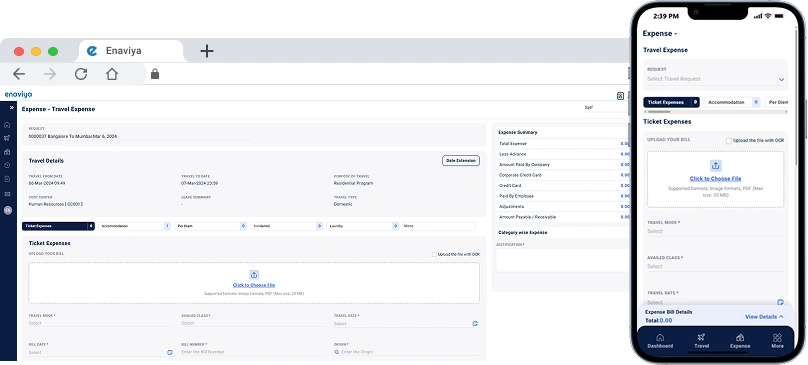808x365 pixels.
Task: Click the desktop upload bill icon
Action: (254, 275)
